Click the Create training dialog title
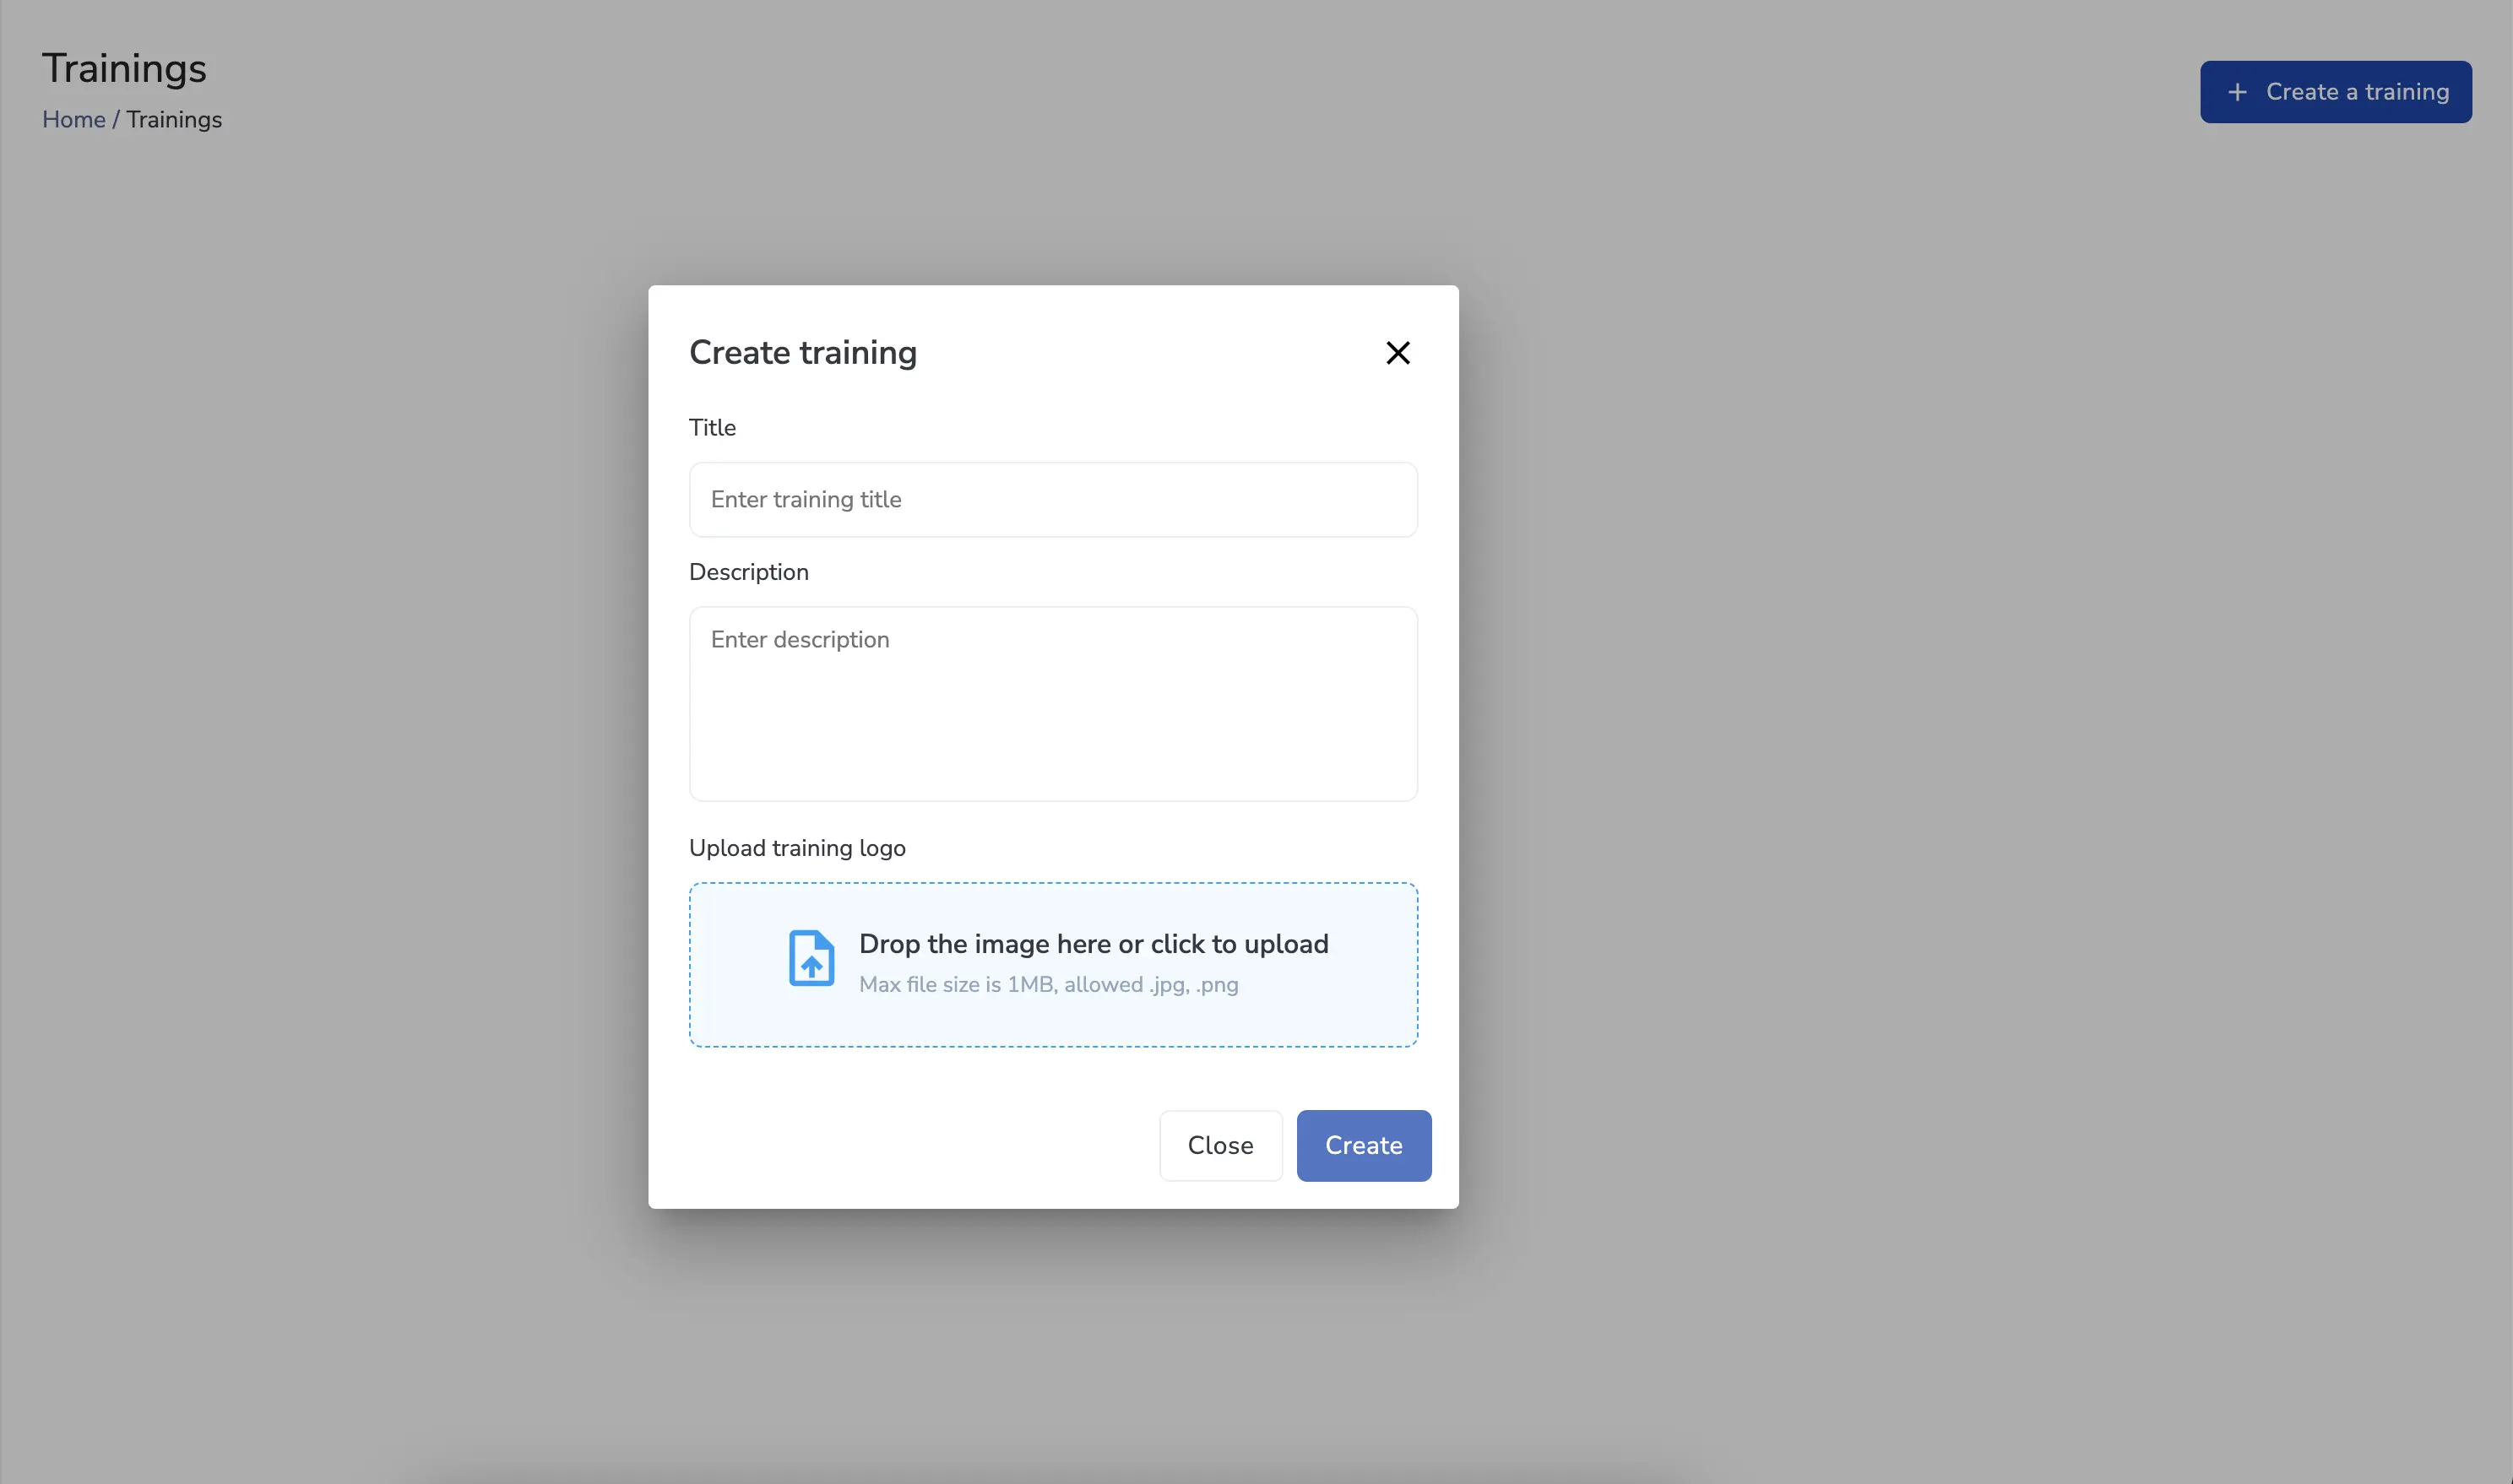2513x1484 pixels. pos(802,352)
